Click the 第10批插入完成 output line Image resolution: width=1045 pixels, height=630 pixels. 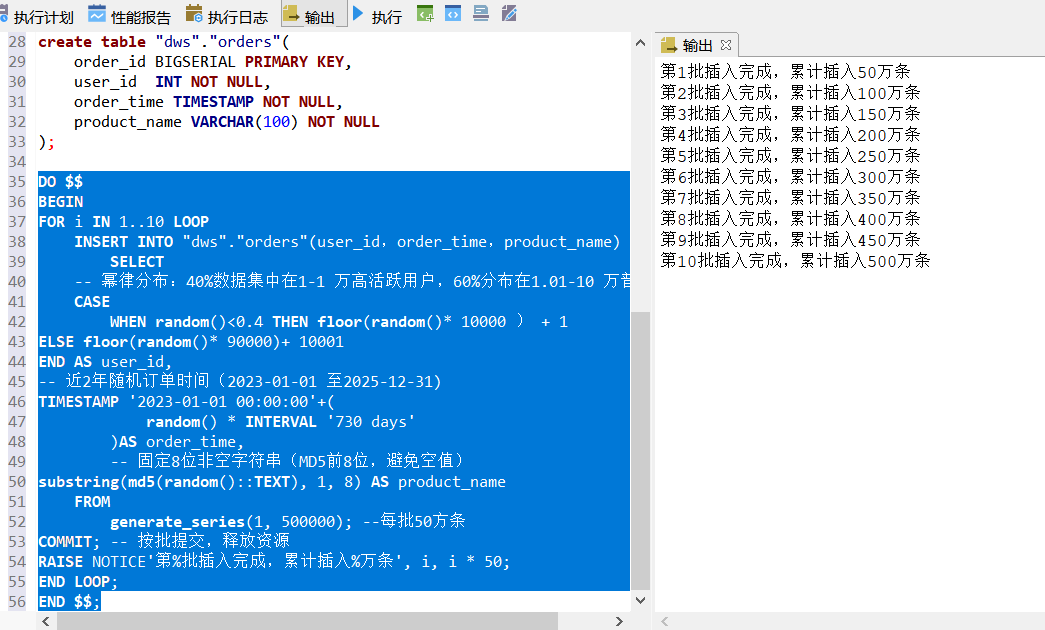795,261
